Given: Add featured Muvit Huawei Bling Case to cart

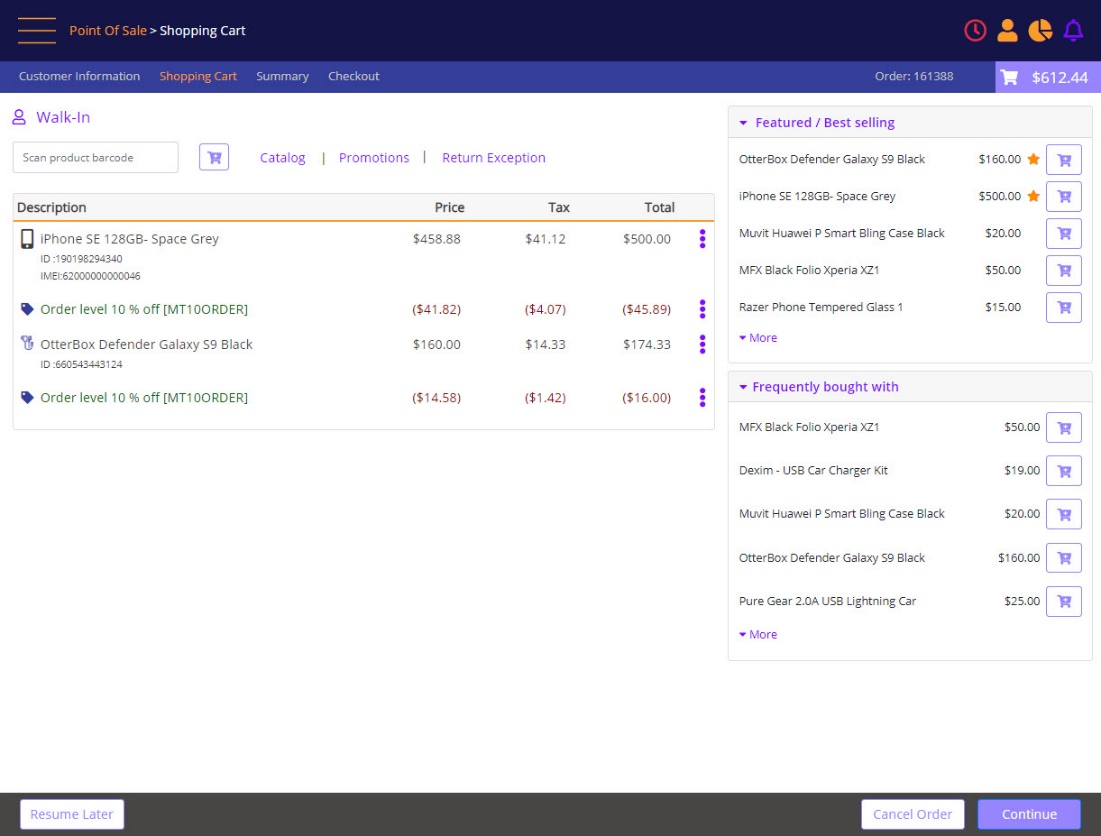Looking at the screenshot, I should tap(1064, 233).
